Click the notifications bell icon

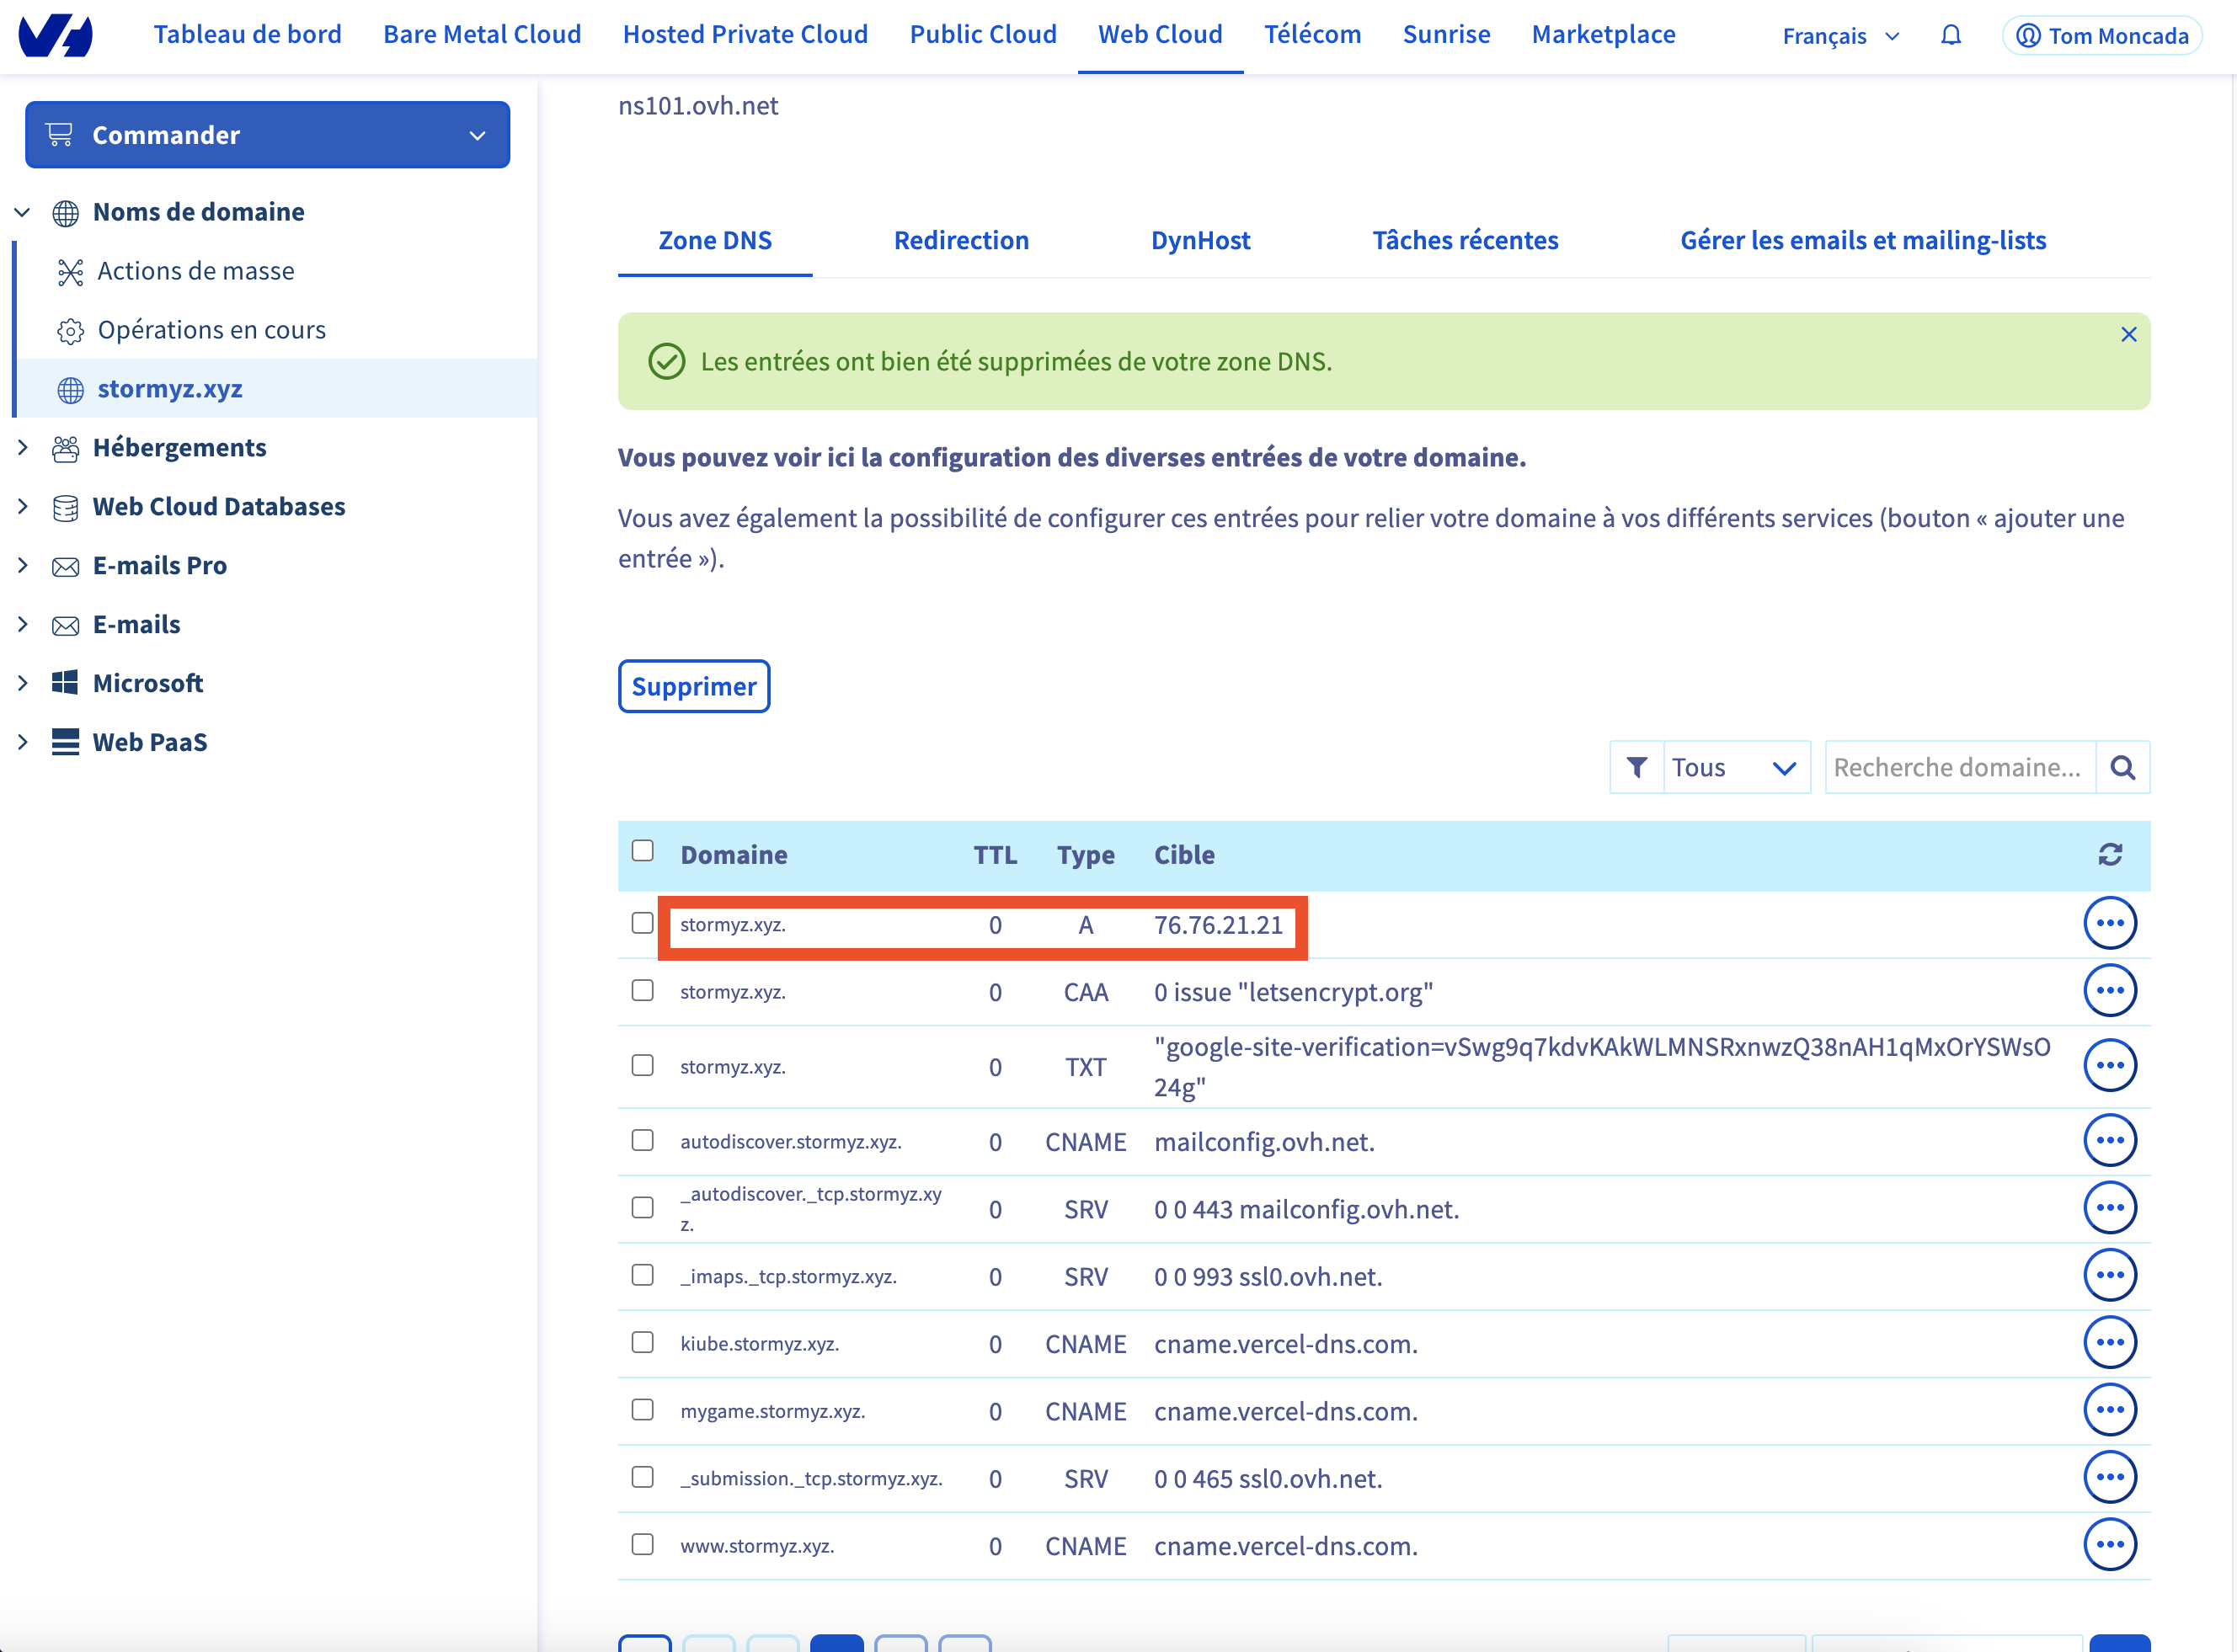pos(1950,36)
